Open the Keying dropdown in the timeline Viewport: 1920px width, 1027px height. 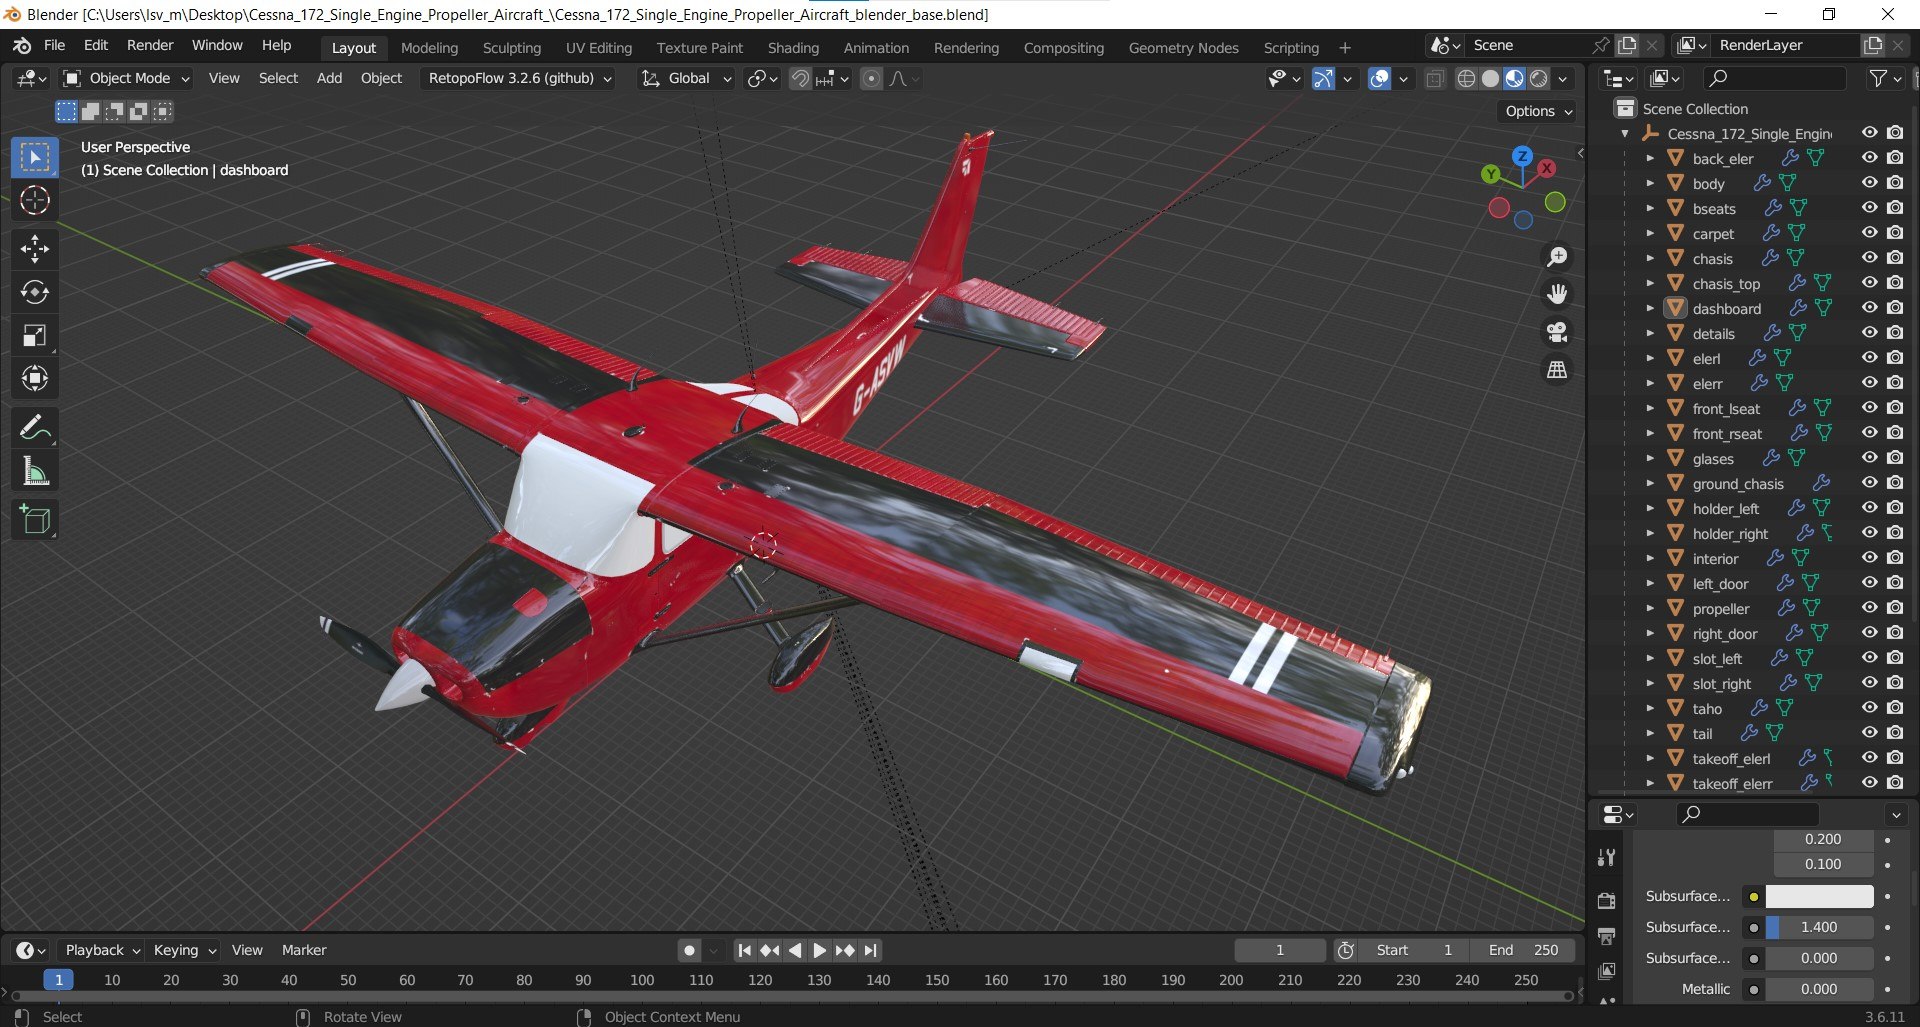coord(184,951)
